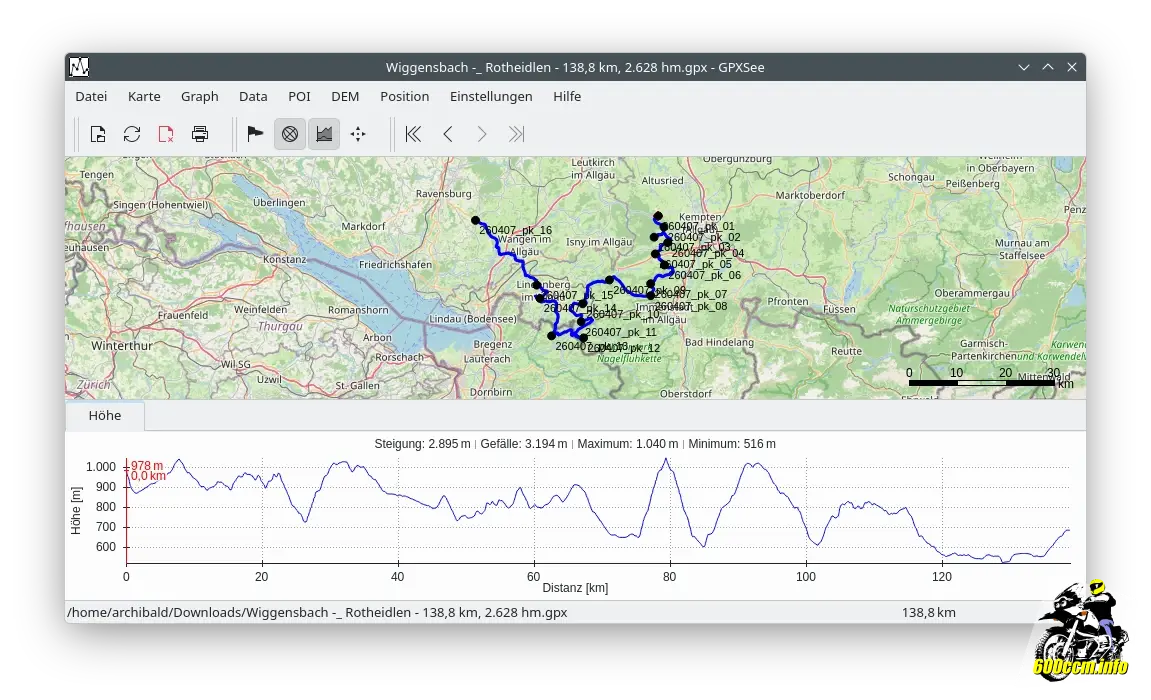Jump to last file icon
1151x700 pixels.
[x=516, y=134]
